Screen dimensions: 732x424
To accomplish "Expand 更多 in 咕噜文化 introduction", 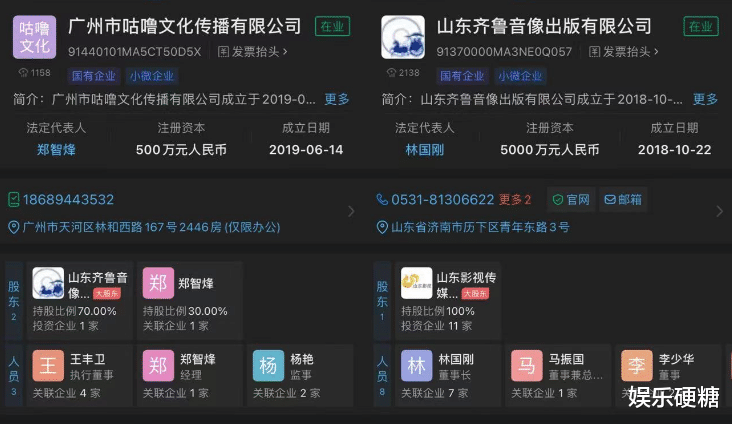I will point(337,99).
